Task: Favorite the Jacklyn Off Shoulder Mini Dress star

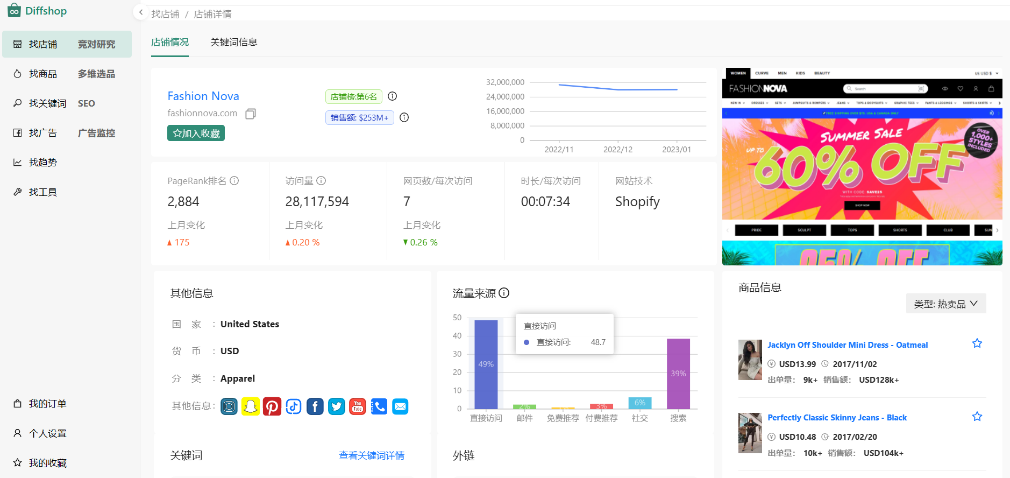Action: point(977,343)
